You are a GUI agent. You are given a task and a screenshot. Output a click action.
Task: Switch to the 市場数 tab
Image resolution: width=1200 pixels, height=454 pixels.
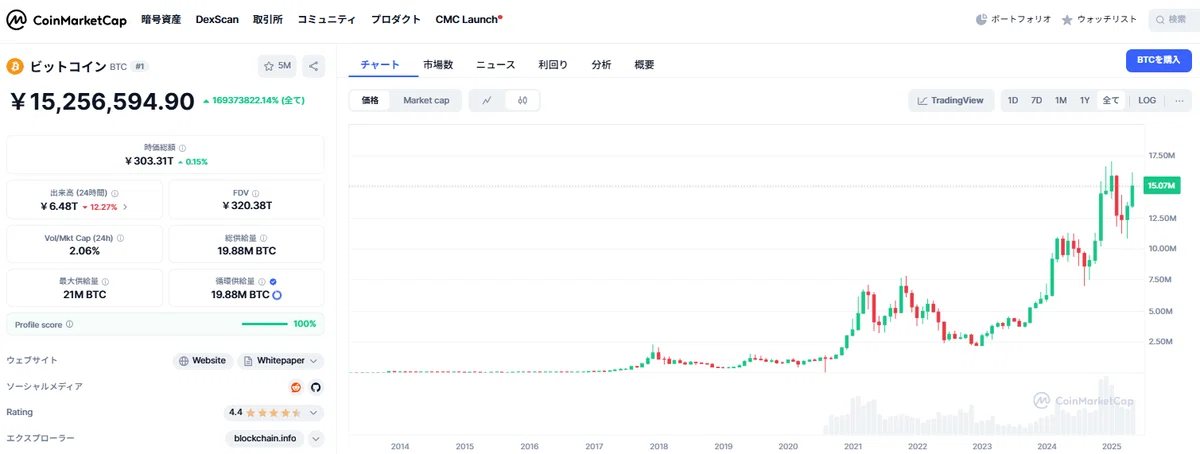[438, 64]
